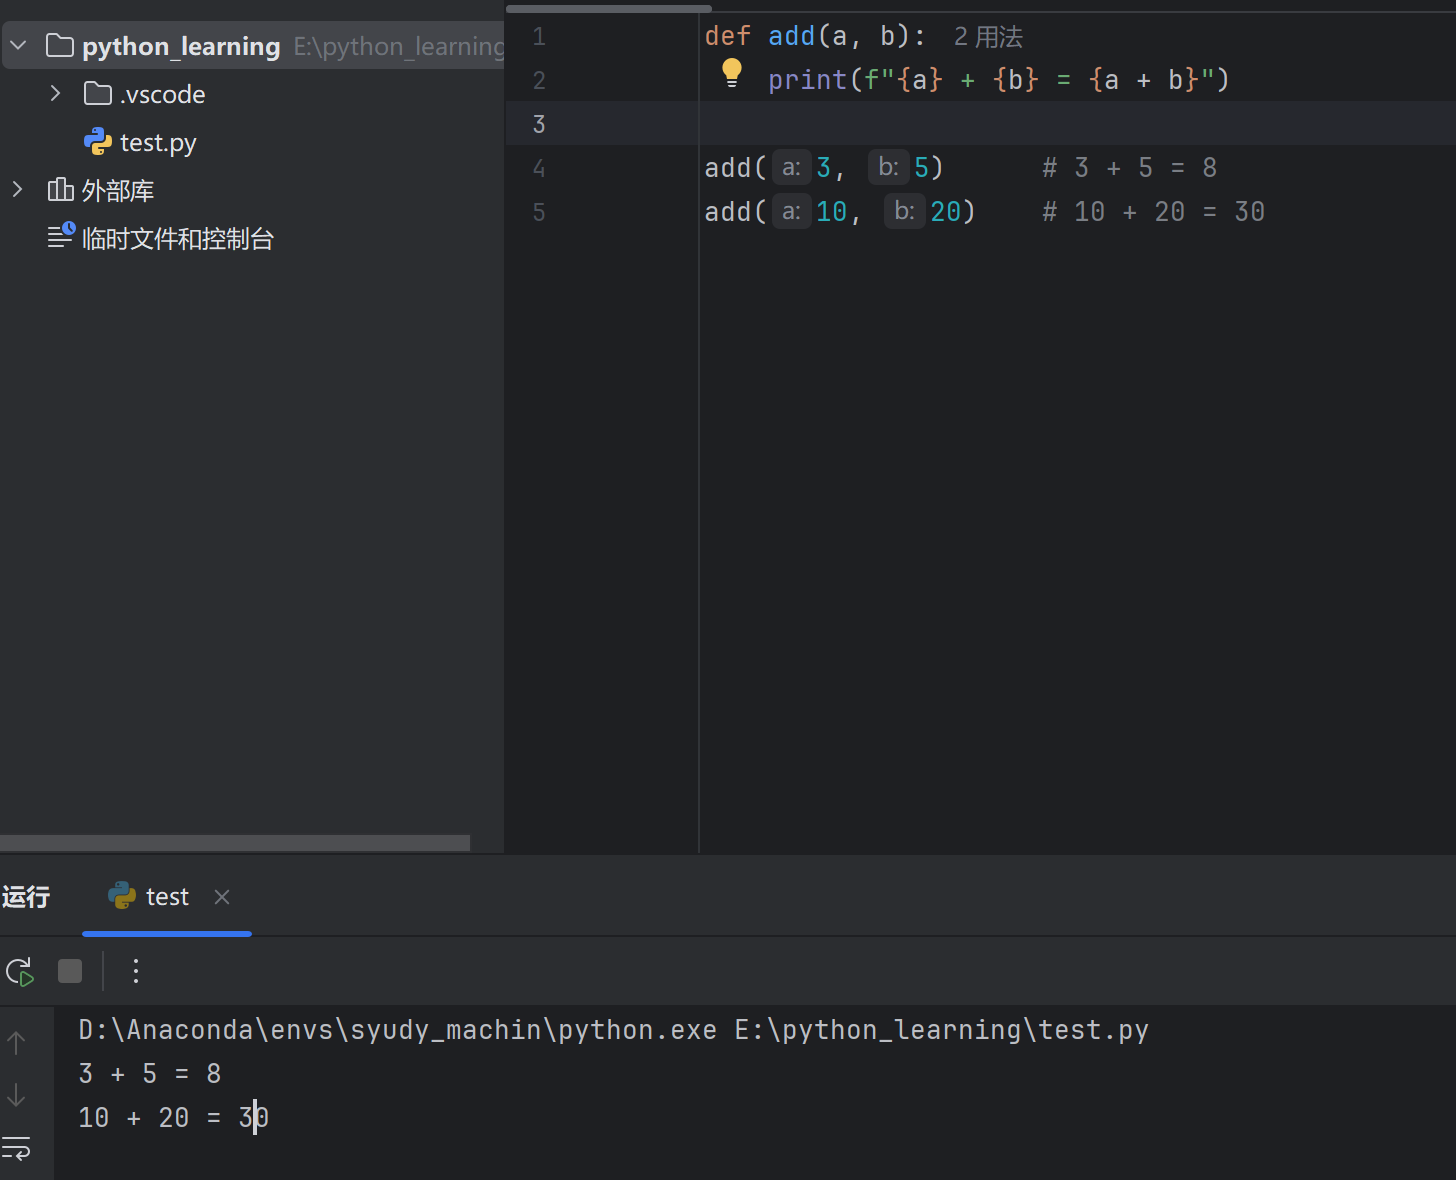This screenshot has height=1180, width=1456.
Task: Click the 外部库 library icon
Action: click(60, 190)
